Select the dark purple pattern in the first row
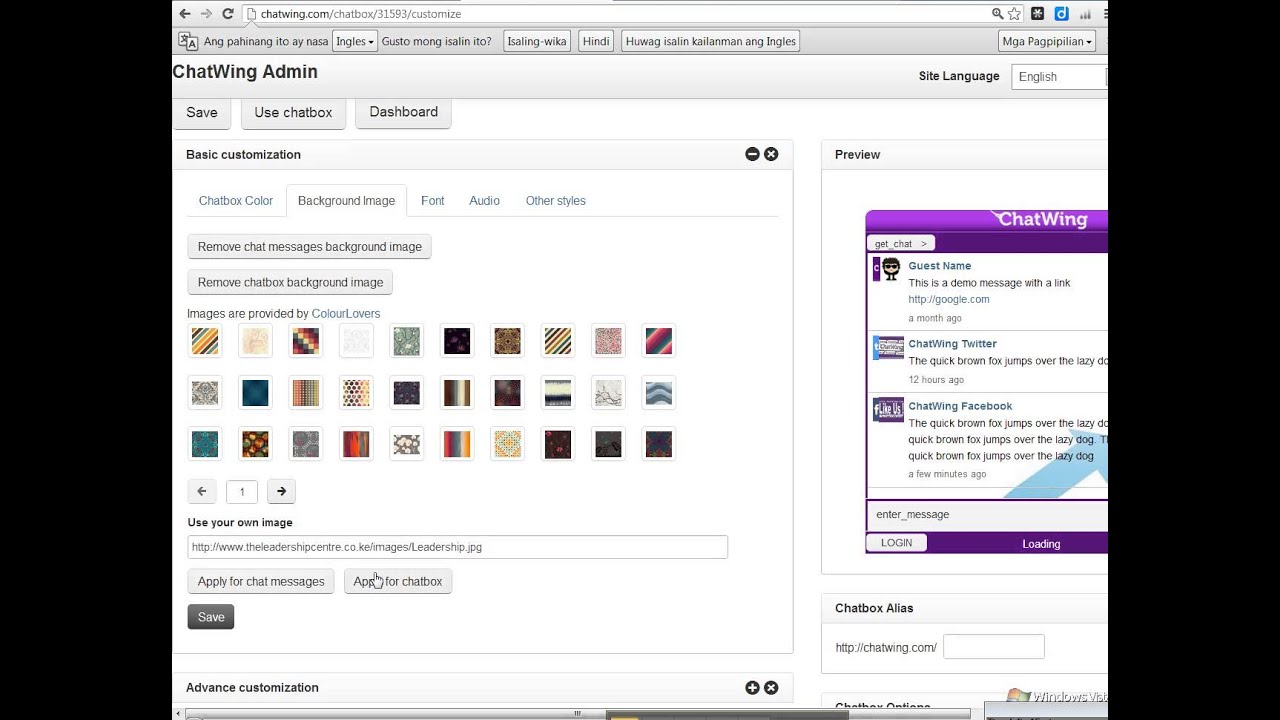Screen dimensions: 1280x720 coord(457,341)
